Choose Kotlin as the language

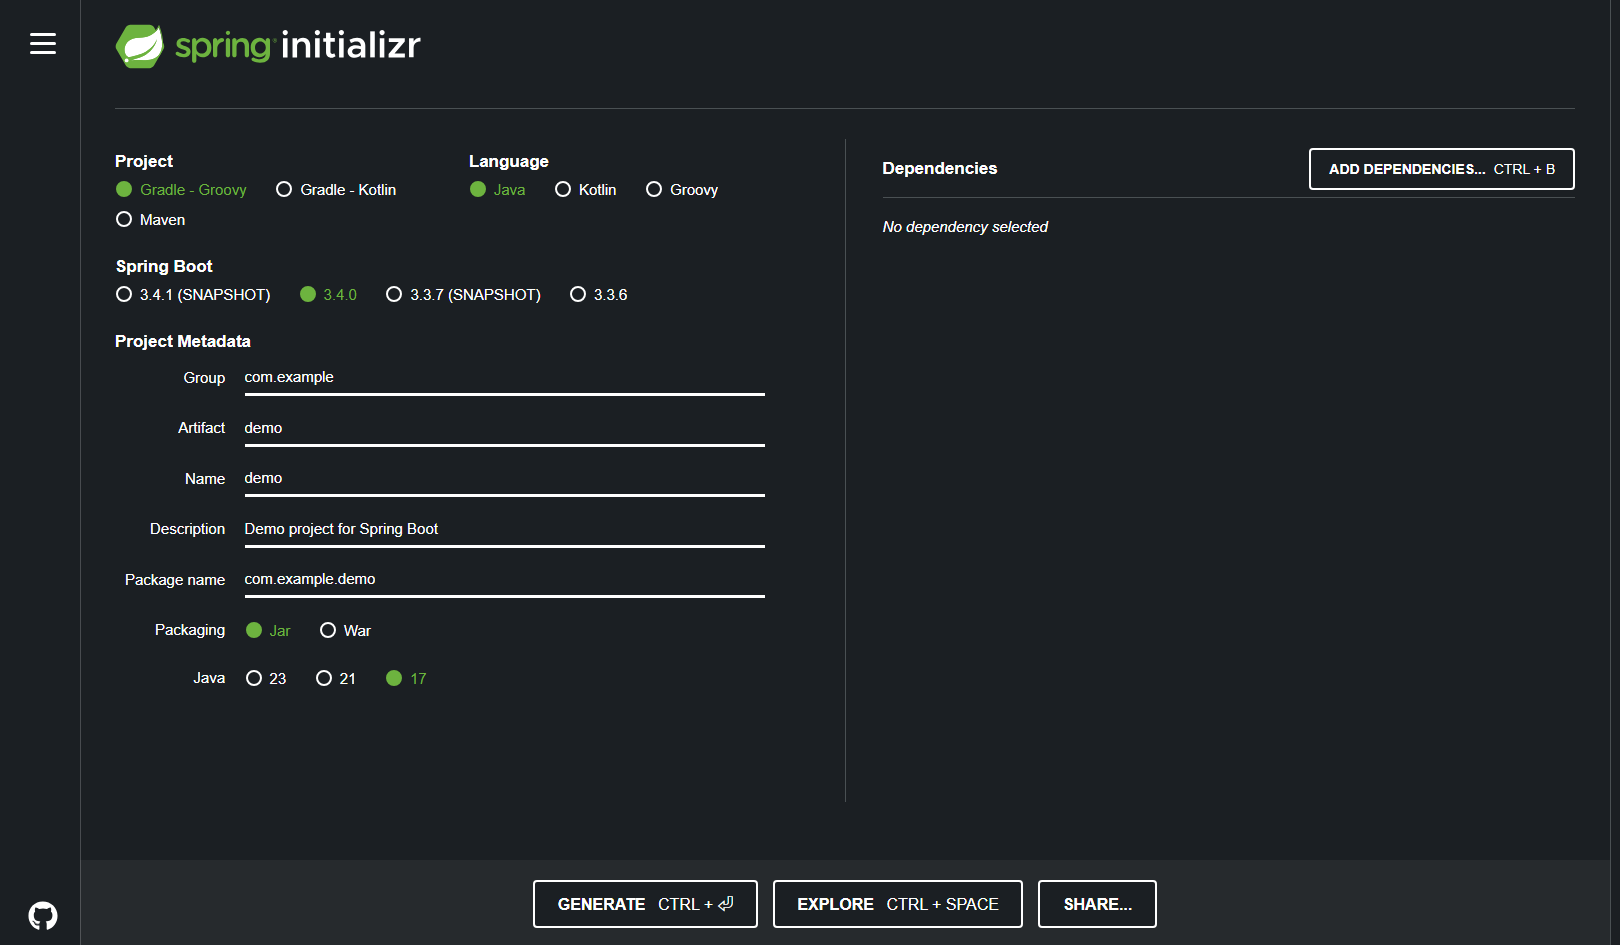586,190
